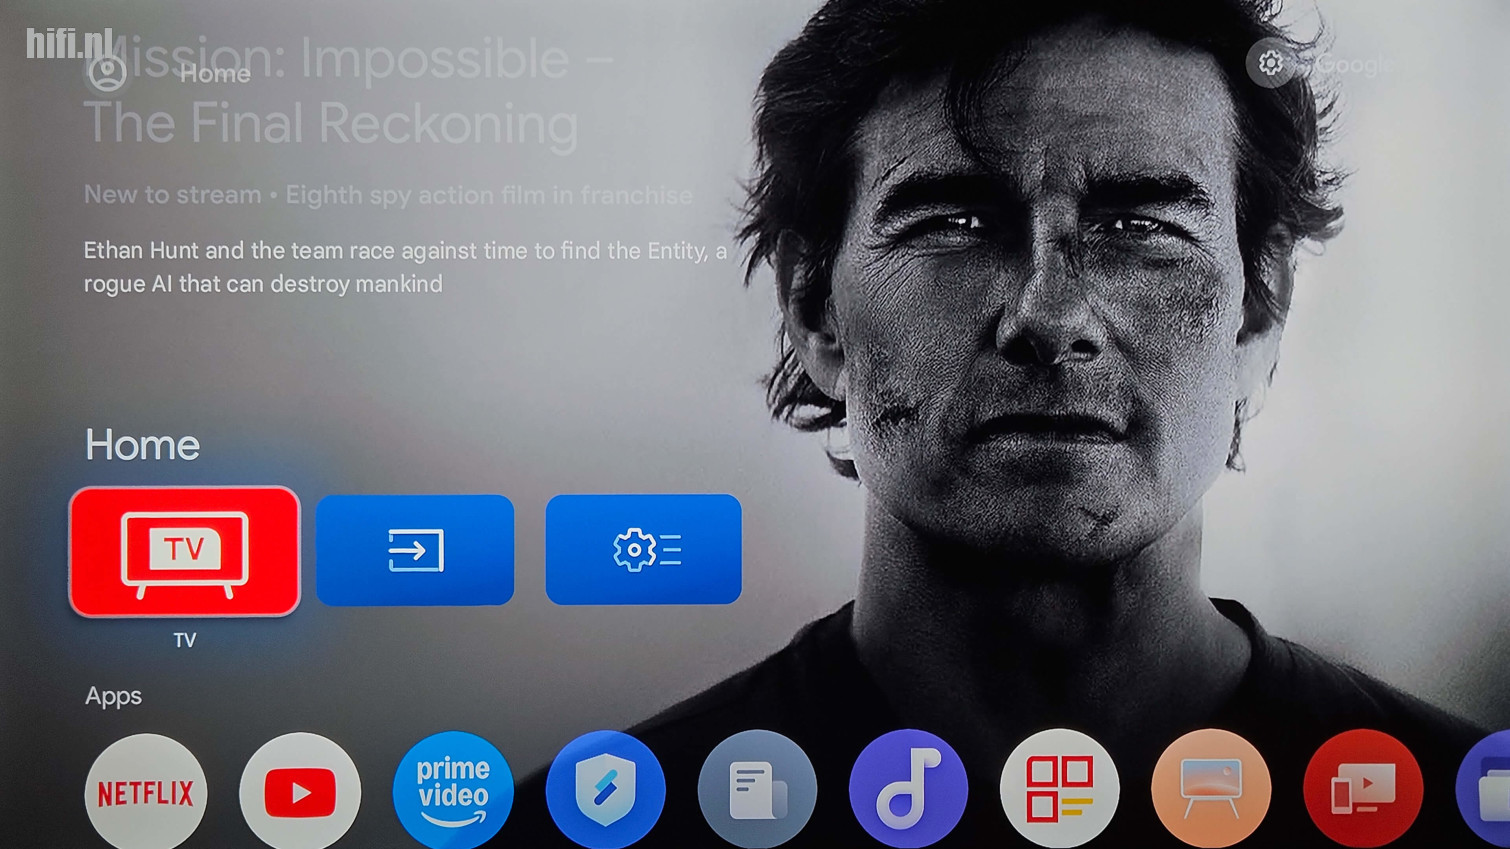
Task: Open the red TV tile
Action: coord(184,551)
